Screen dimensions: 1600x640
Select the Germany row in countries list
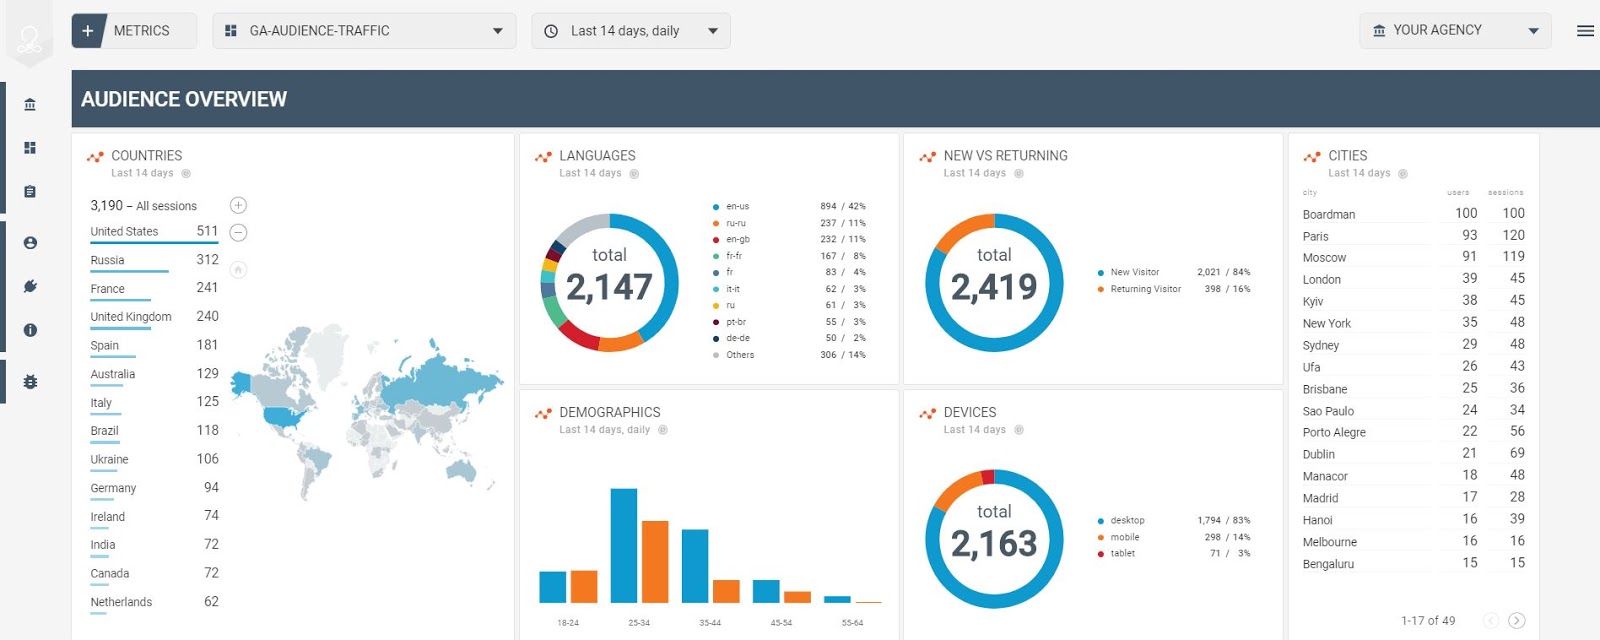(x=155, y=489)
